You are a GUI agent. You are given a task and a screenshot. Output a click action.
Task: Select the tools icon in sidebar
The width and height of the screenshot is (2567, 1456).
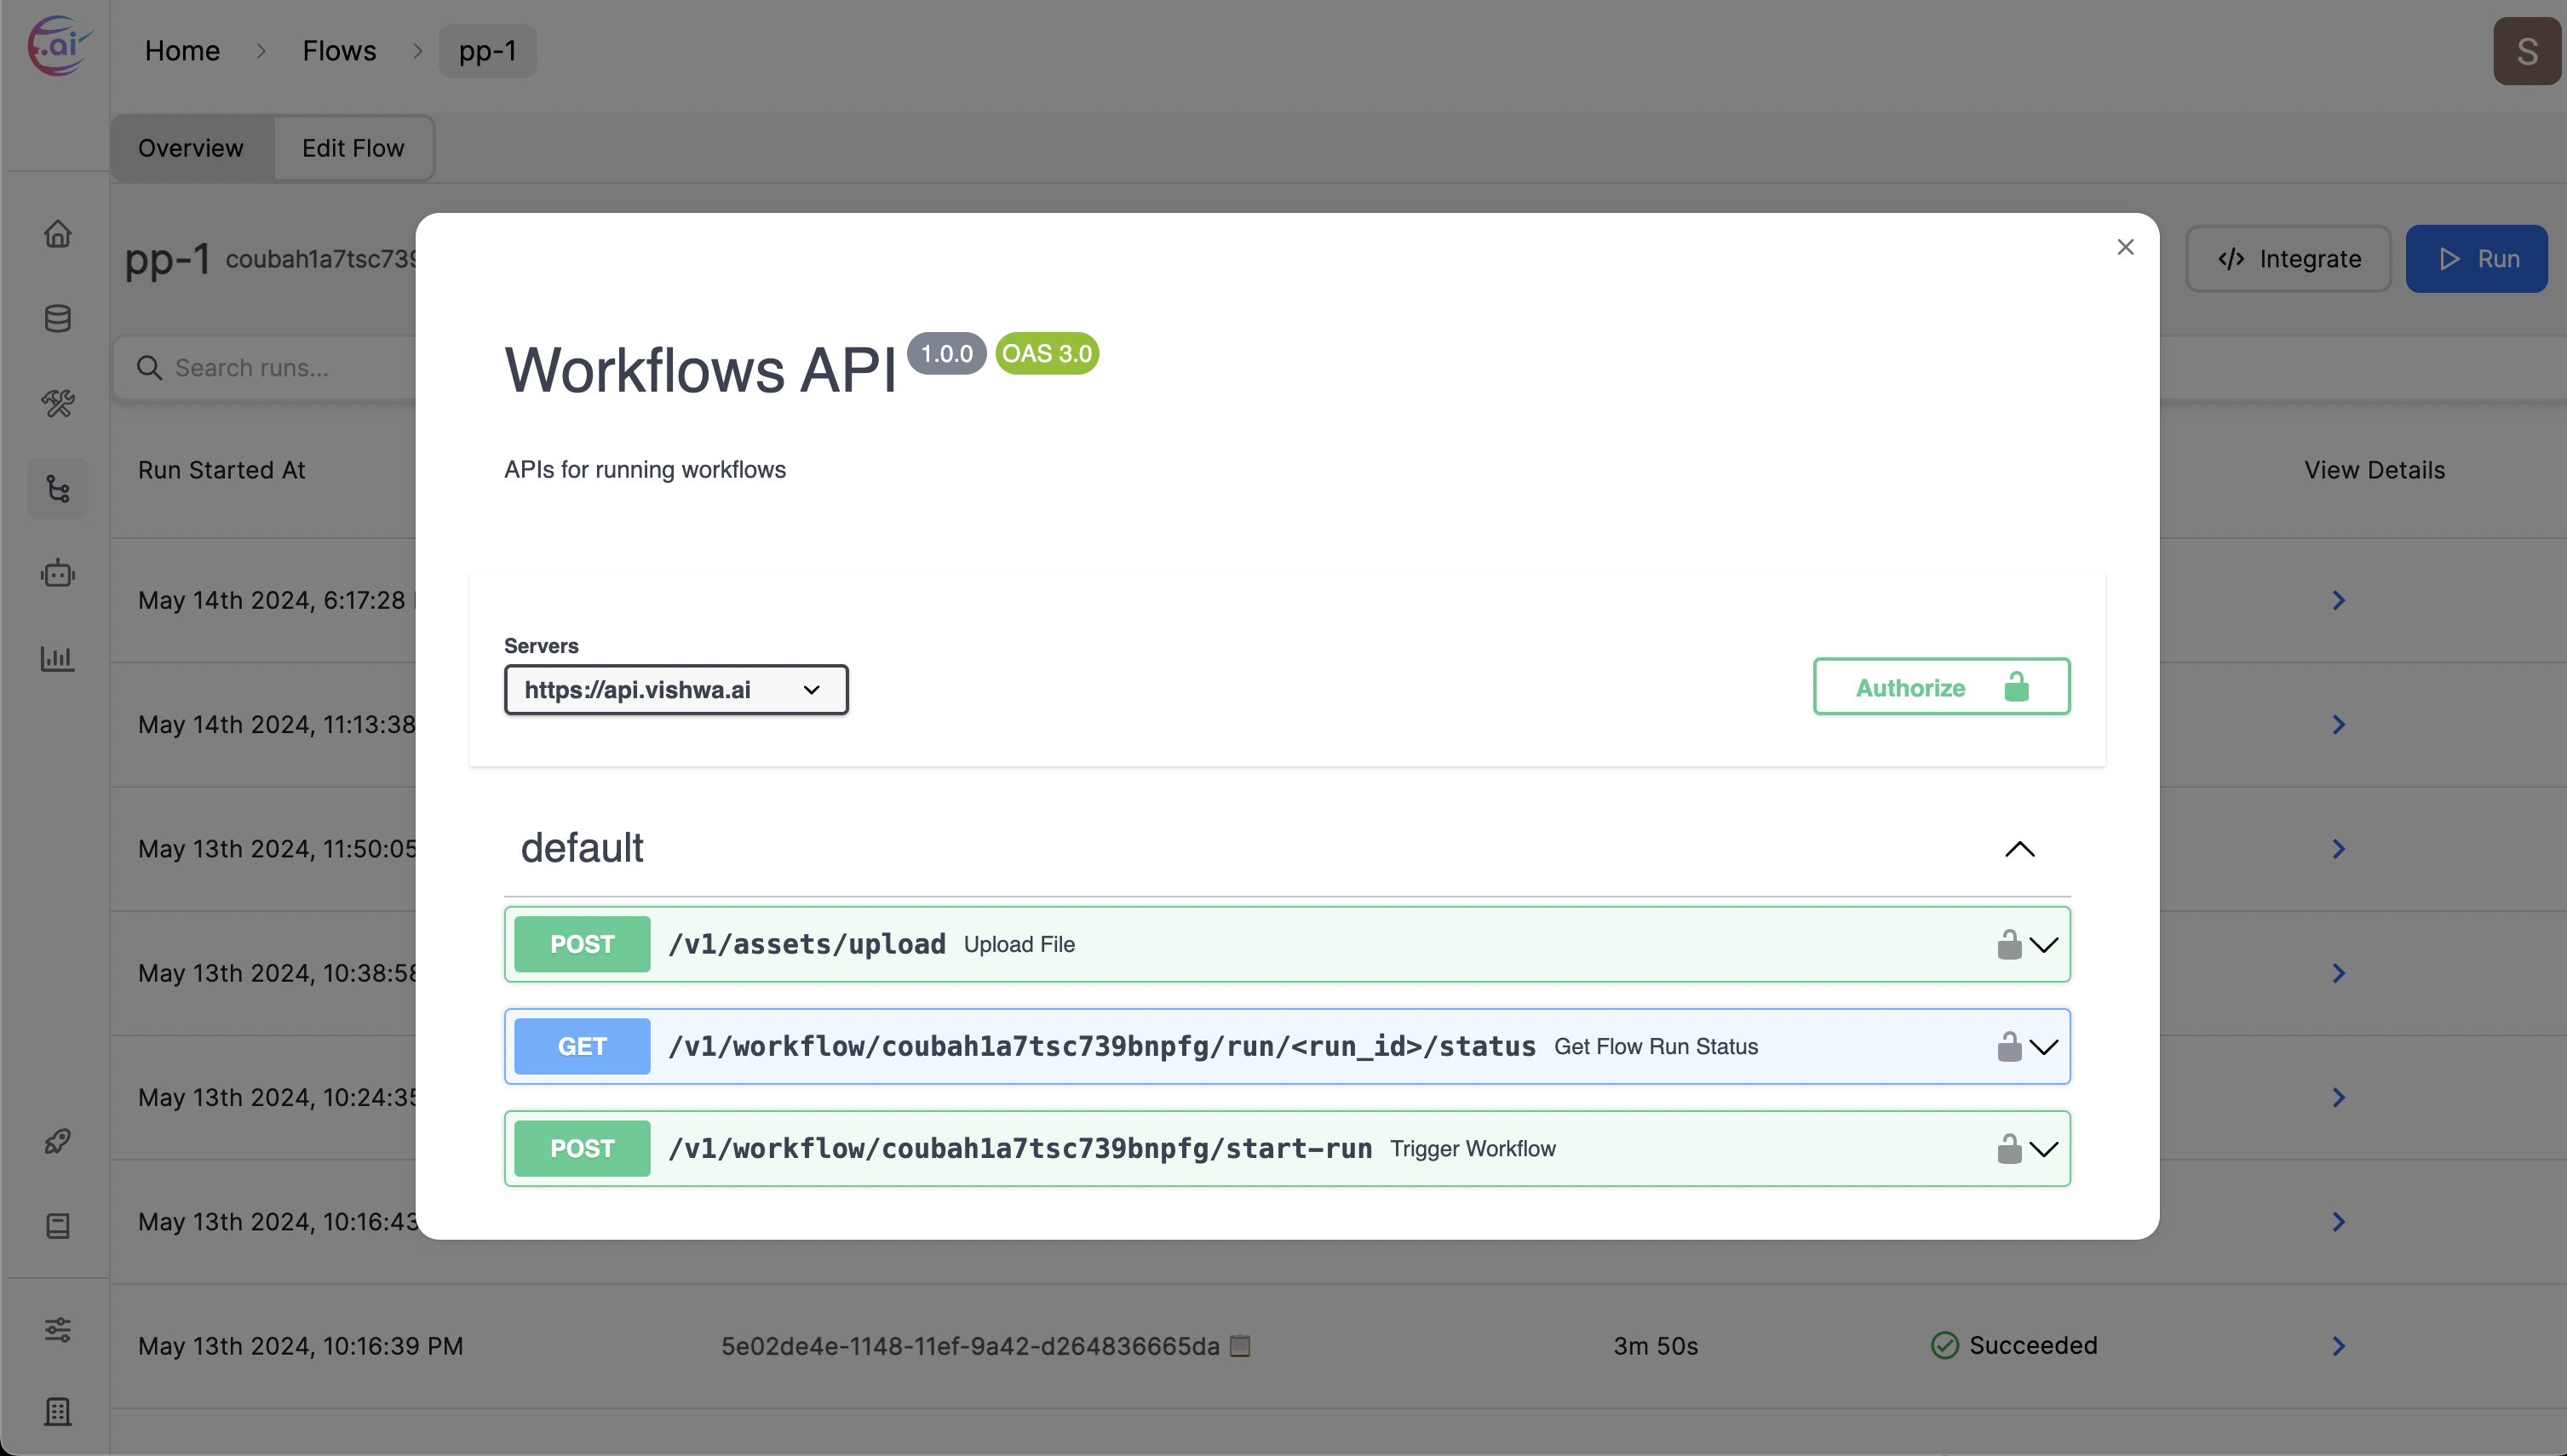[x=58, y=403]
